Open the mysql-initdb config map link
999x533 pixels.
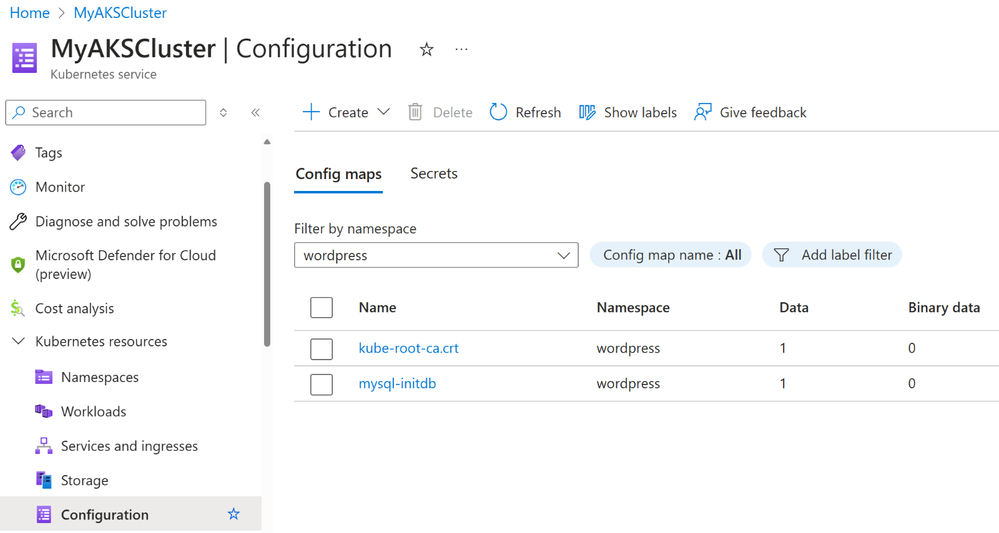tap(397, 384)
